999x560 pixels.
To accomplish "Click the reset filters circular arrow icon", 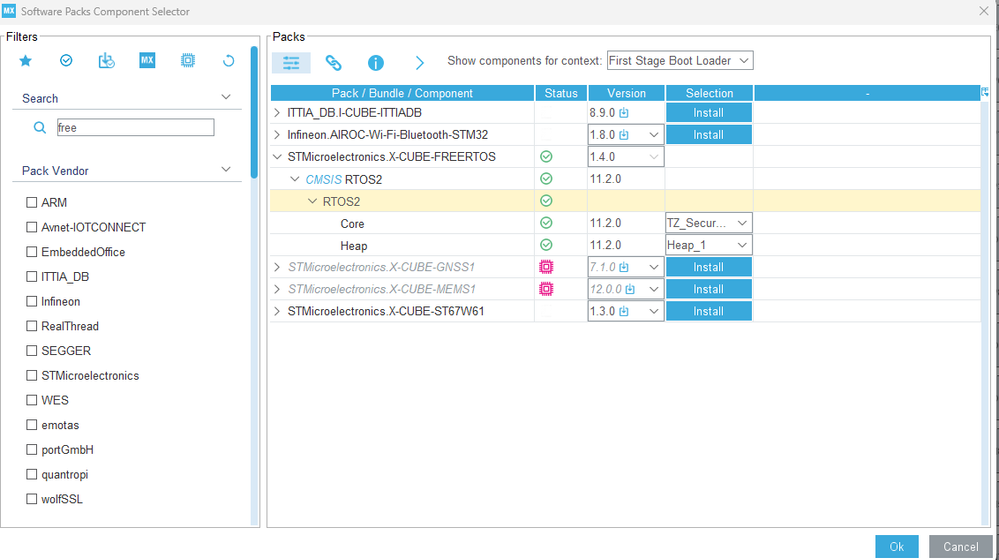I will point(229,61).
